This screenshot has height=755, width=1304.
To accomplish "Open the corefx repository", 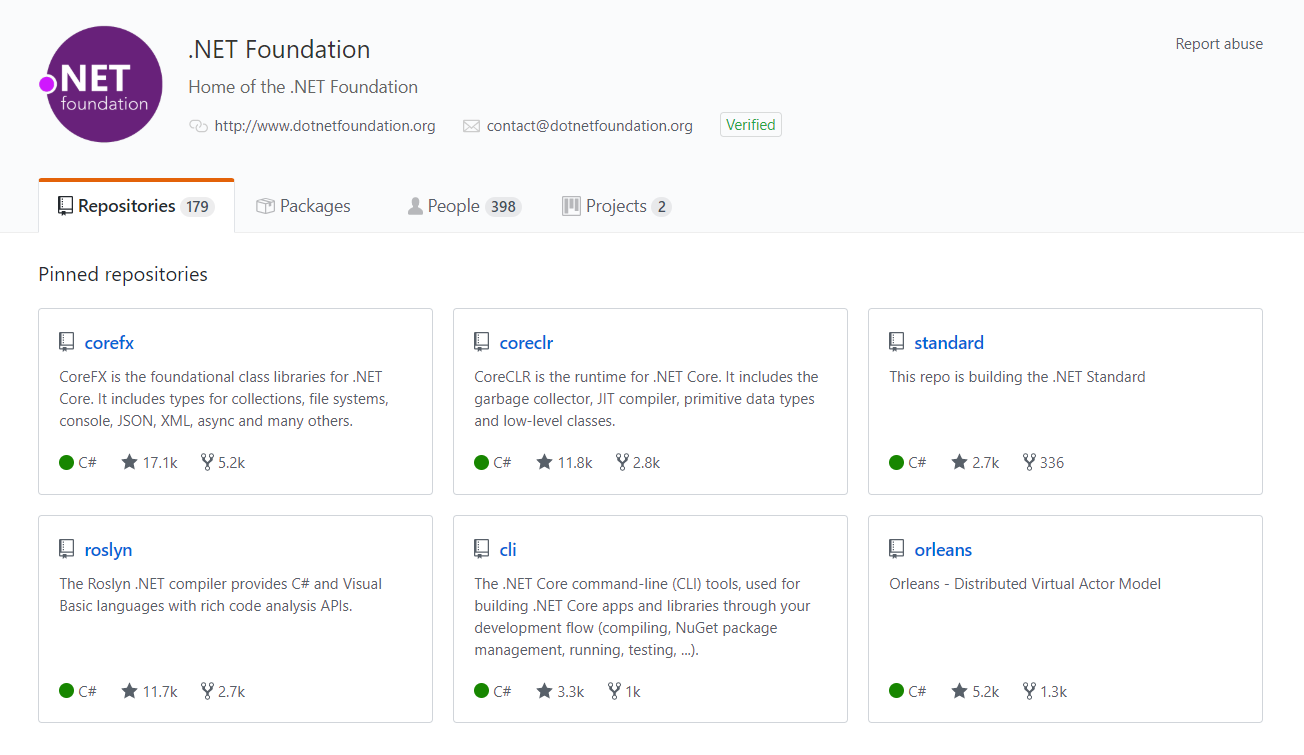I will point(109,343).
